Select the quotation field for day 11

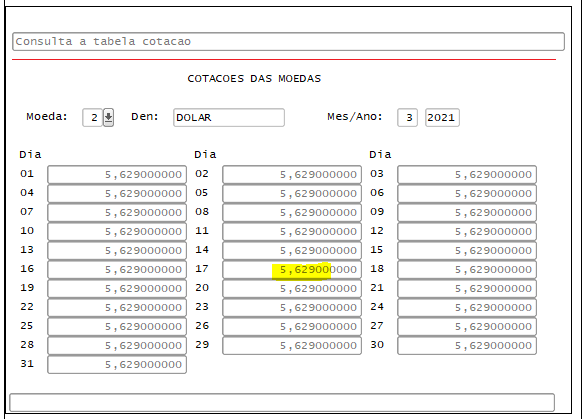coord(292,232)
